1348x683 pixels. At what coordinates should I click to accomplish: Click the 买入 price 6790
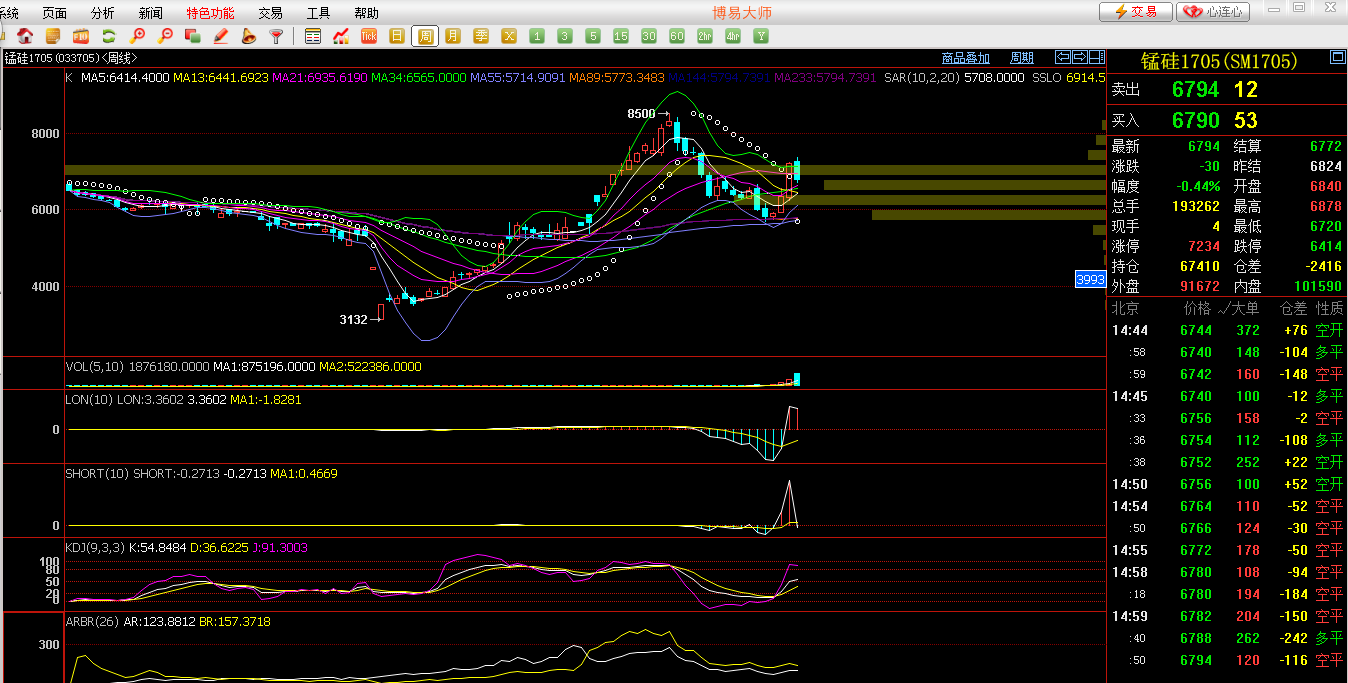coord(1195,121)
